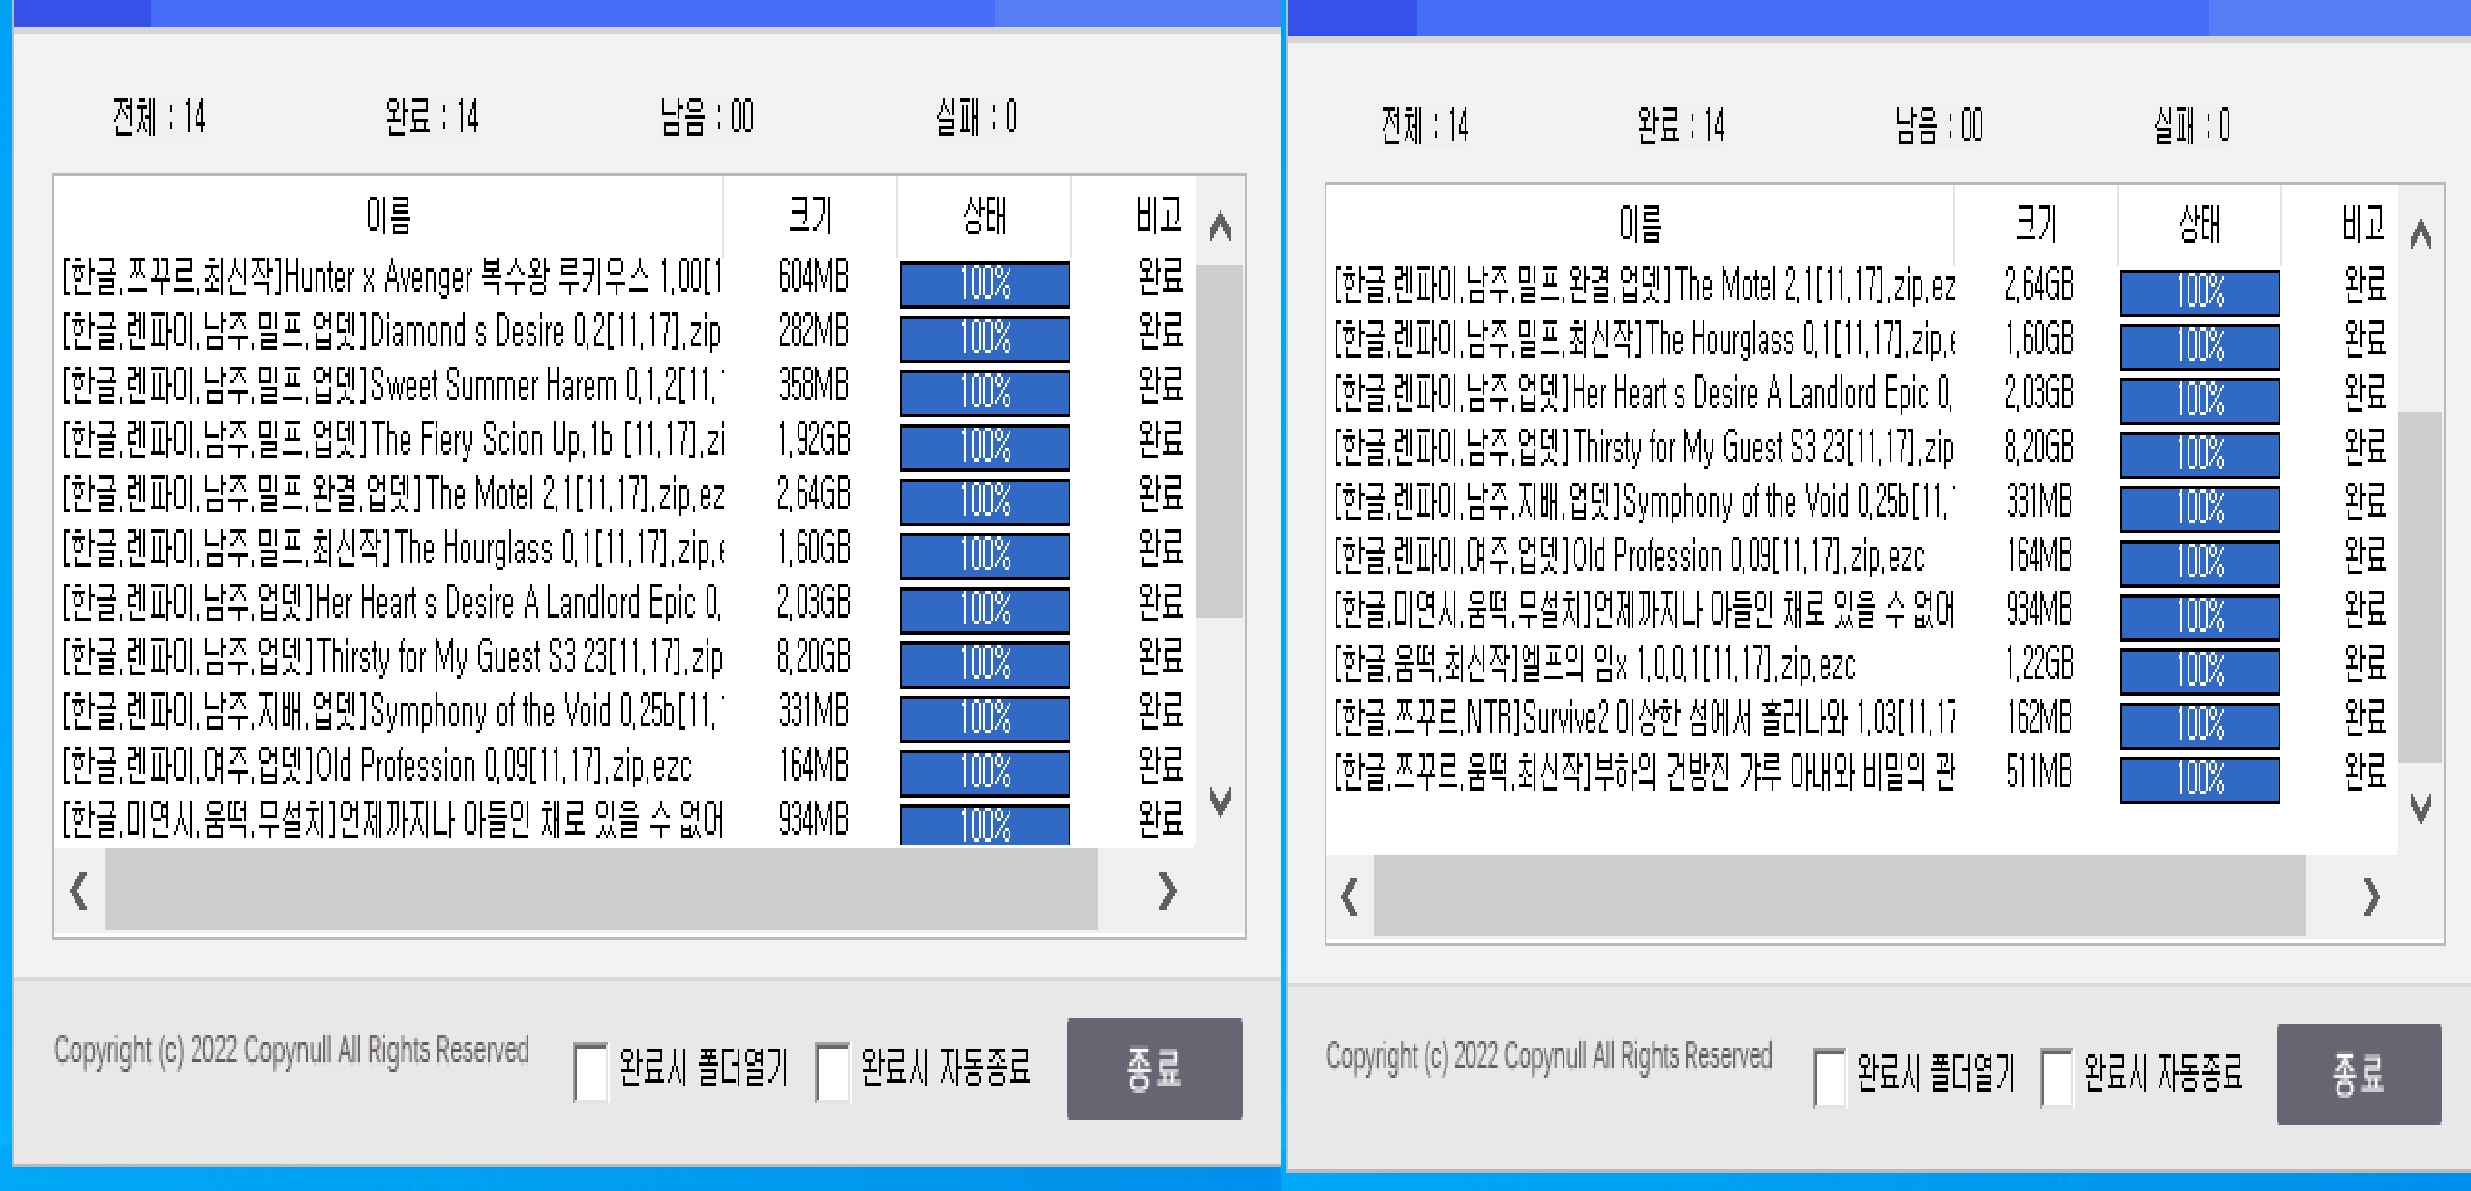The image size is (2471, 1191).
Task: Click left window's scroll up arrow
Action: pos(1219,228)
